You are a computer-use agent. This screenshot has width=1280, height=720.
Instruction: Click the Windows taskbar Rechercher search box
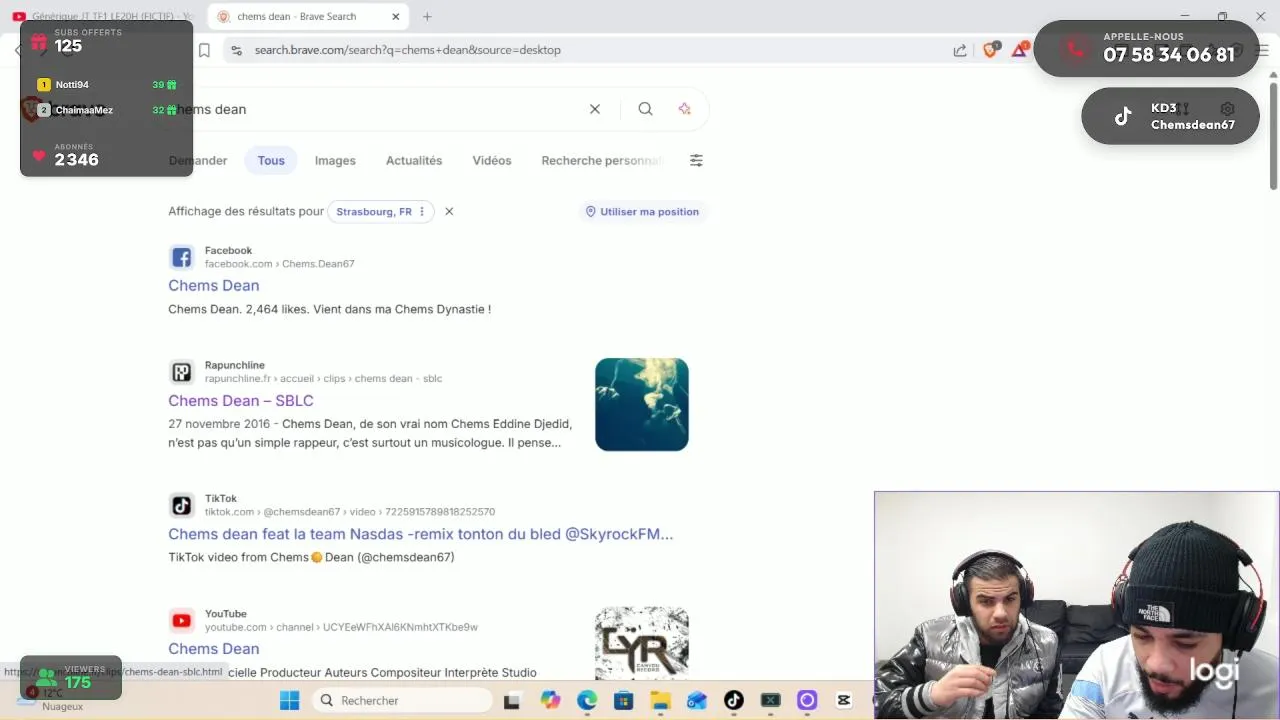pyautogui.click(x=400, y=701)
